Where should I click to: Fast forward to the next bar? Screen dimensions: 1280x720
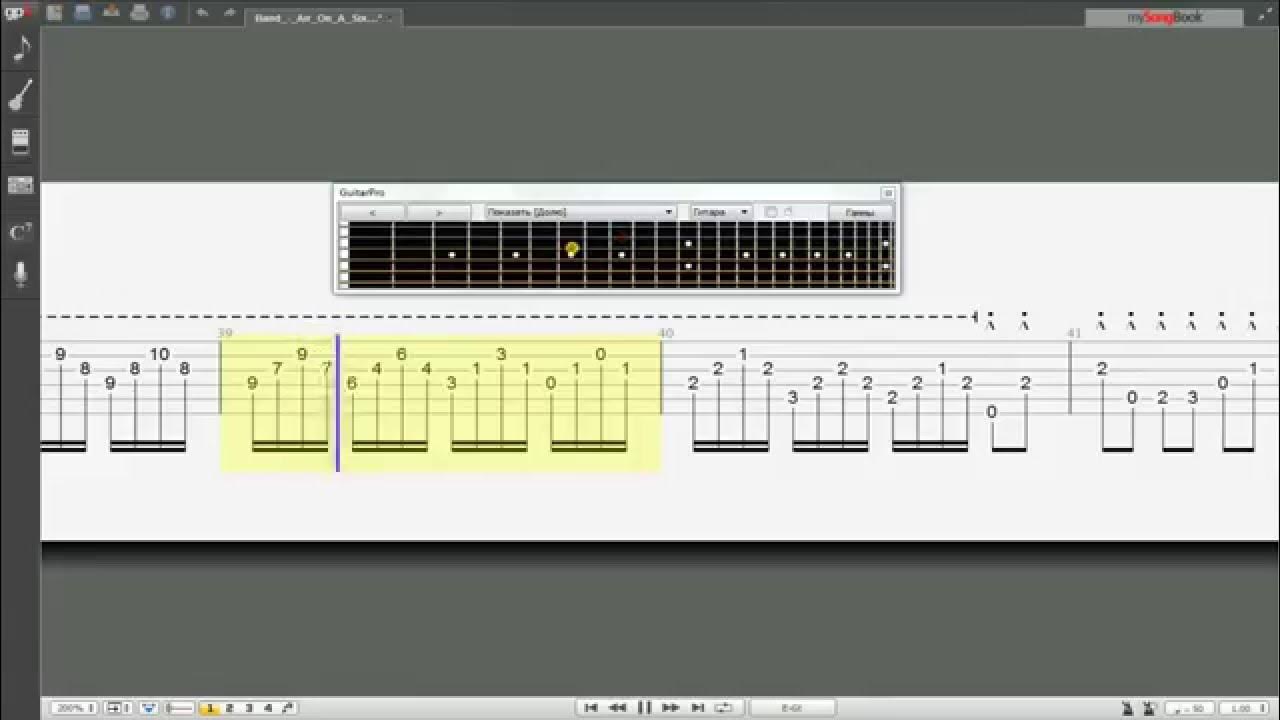click(x=671, y=708)
